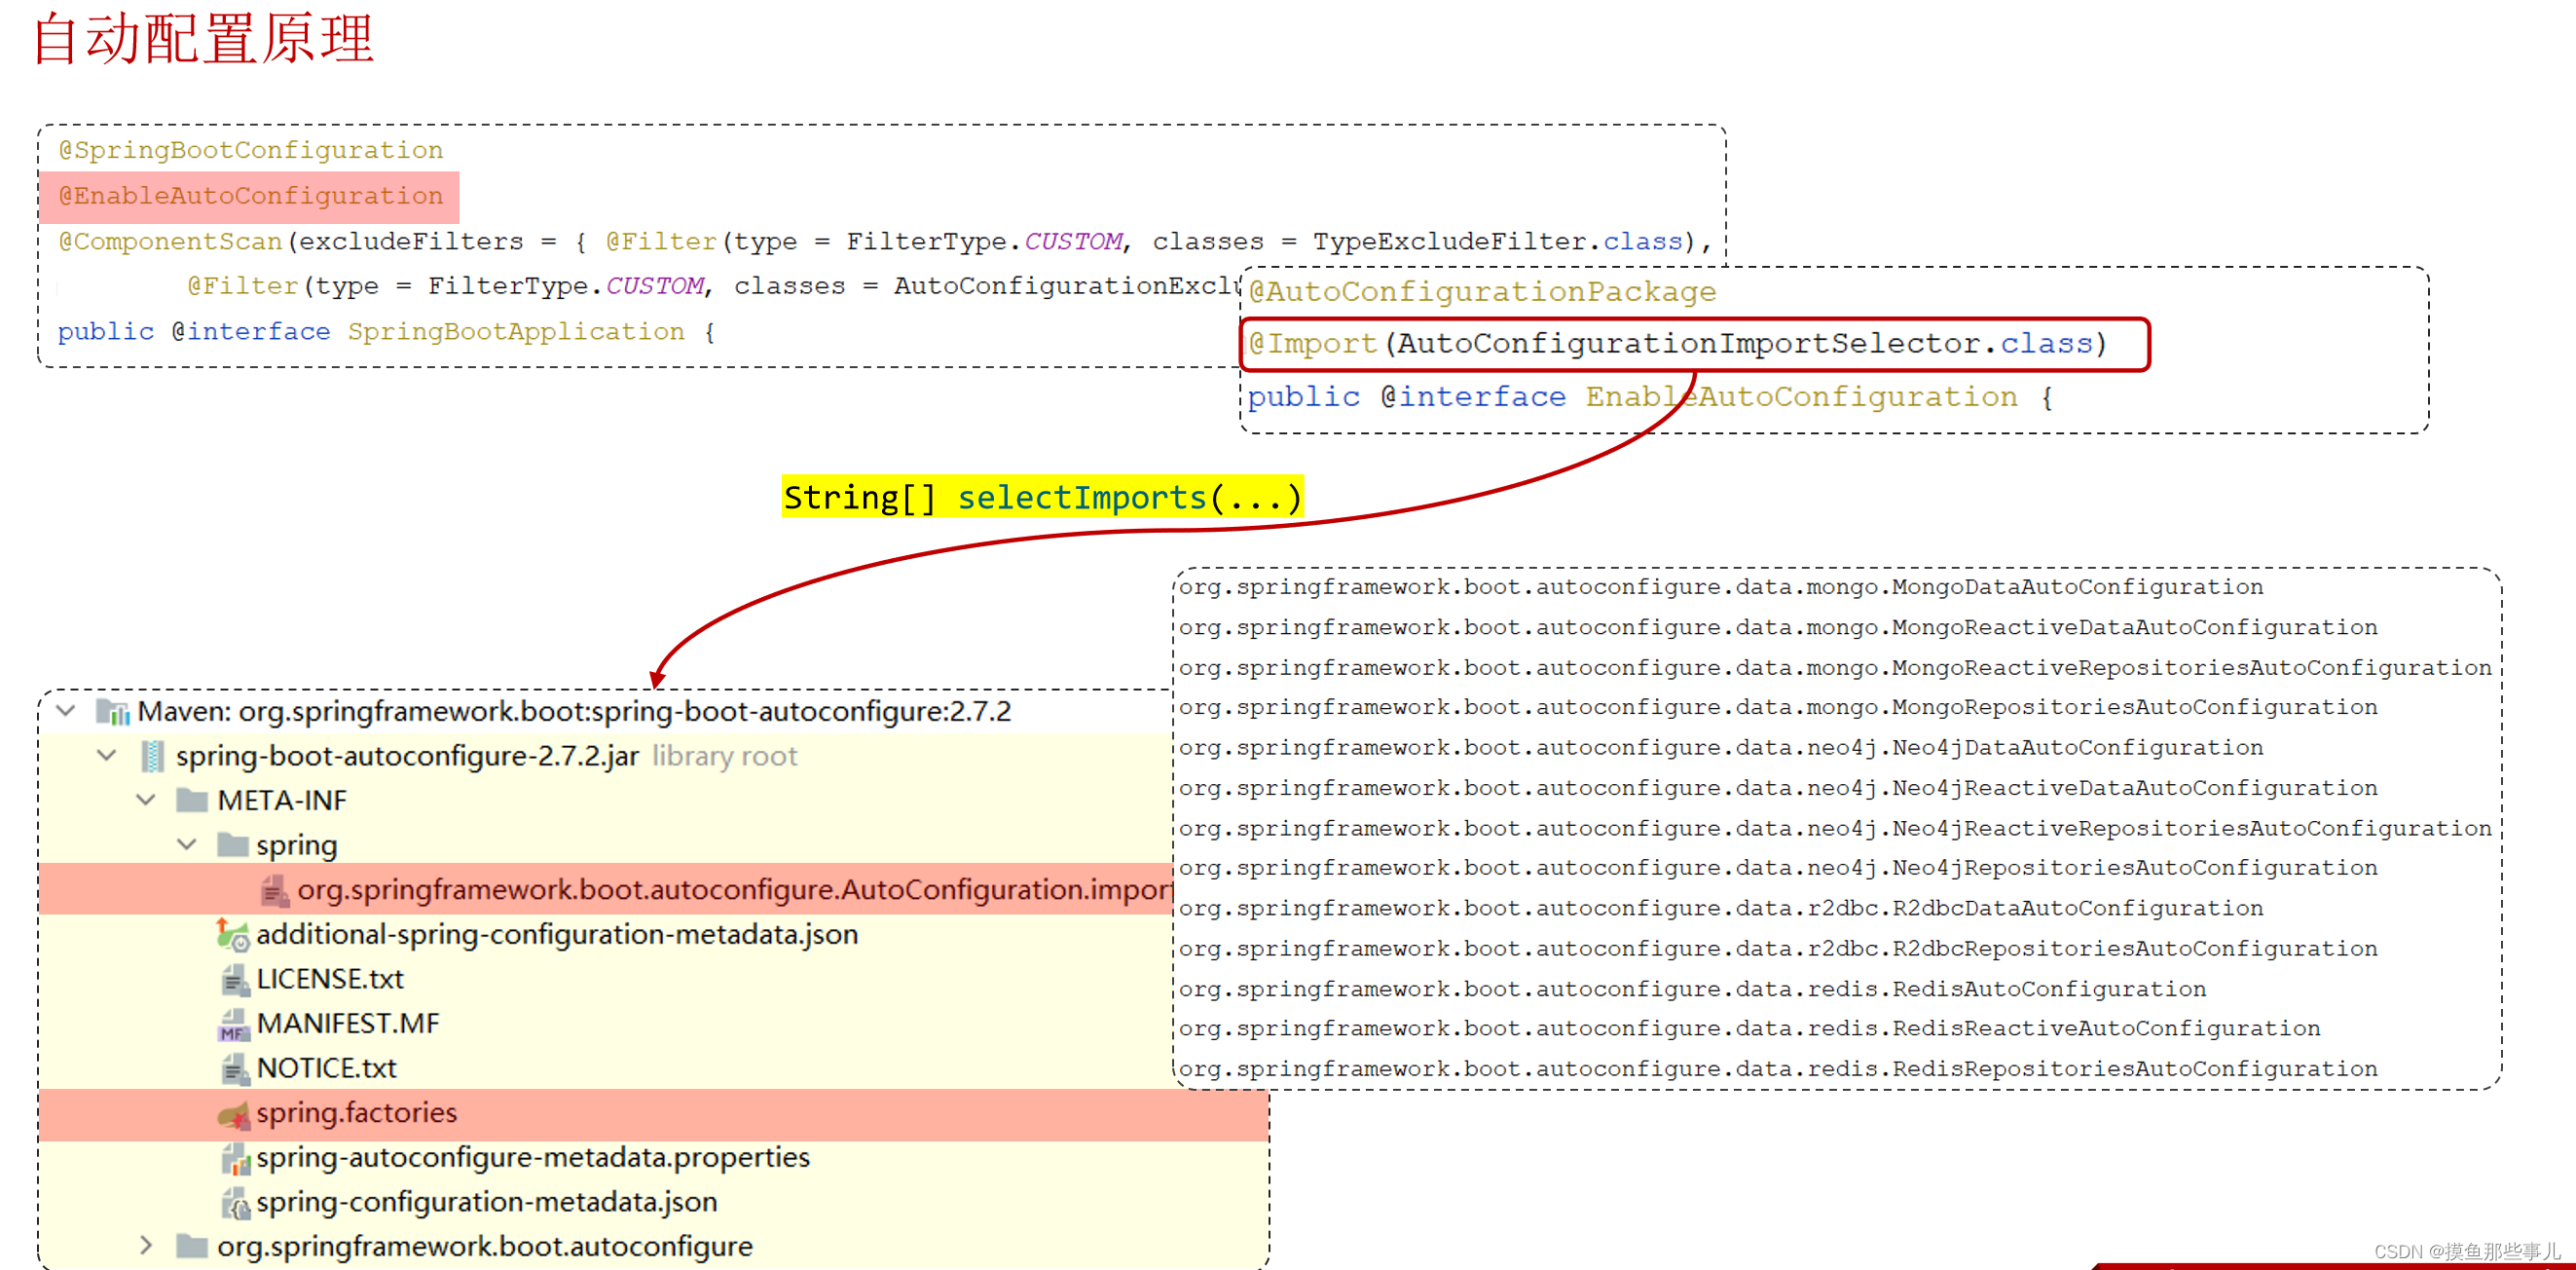Select the org.springframework.boot.autoconfigure package name
Viewport: 2576px width, 1270px height.
[485, 1246]
